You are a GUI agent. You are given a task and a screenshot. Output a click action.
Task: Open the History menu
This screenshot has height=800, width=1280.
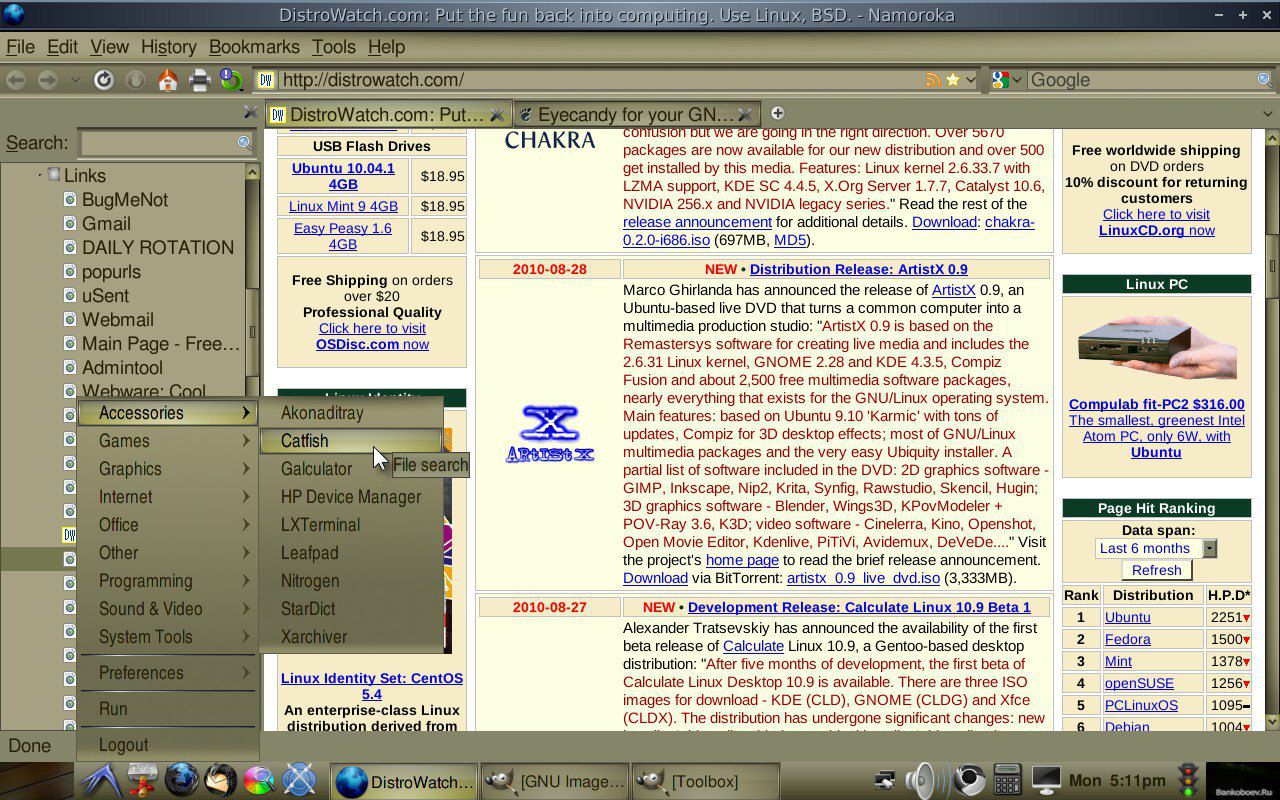coord(168,47)
